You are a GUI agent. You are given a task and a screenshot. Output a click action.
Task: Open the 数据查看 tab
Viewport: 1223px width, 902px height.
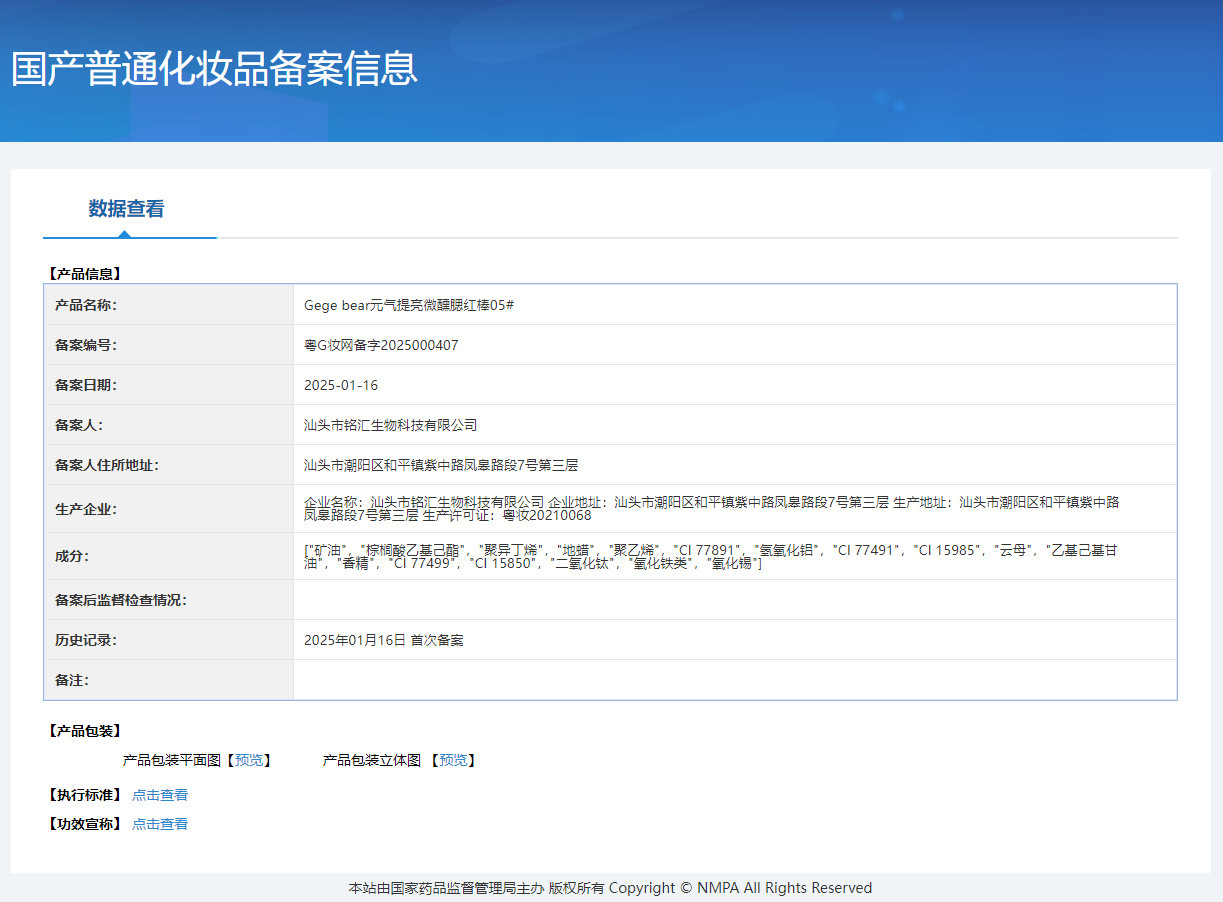click(126, 209)
